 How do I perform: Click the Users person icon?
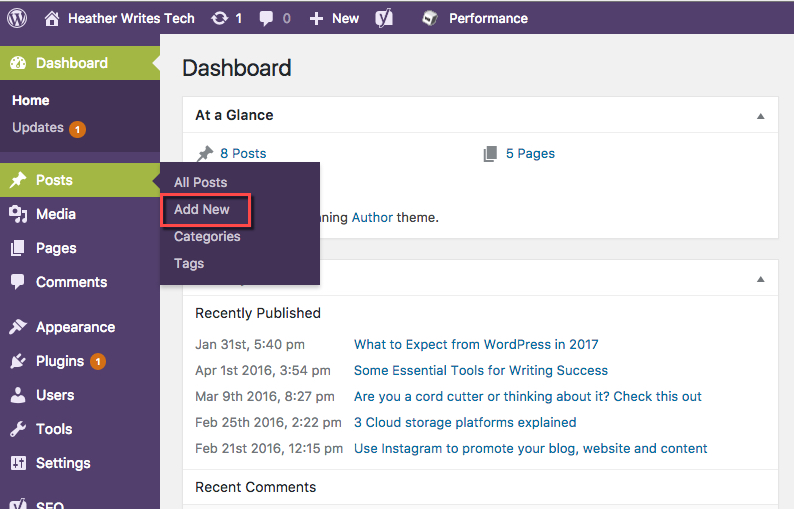pos(18,395)
